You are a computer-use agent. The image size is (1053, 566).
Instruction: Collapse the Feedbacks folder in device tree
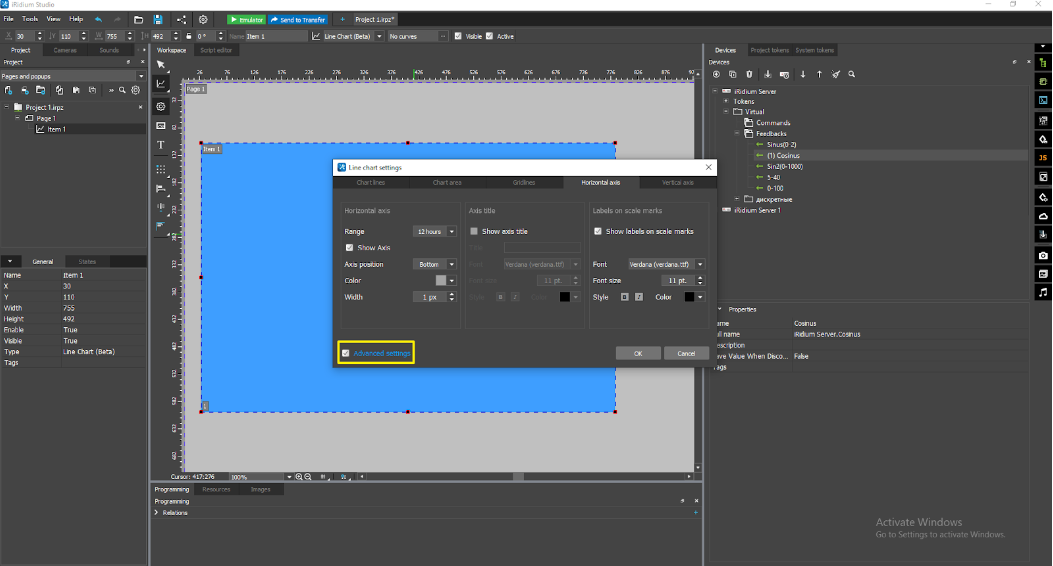click(x=736, y=133)
